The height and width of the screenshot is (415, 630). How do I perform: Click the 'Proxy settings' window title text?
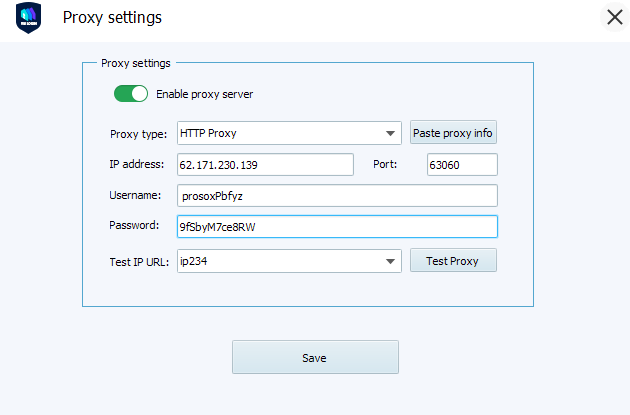[x=112, y=18]
